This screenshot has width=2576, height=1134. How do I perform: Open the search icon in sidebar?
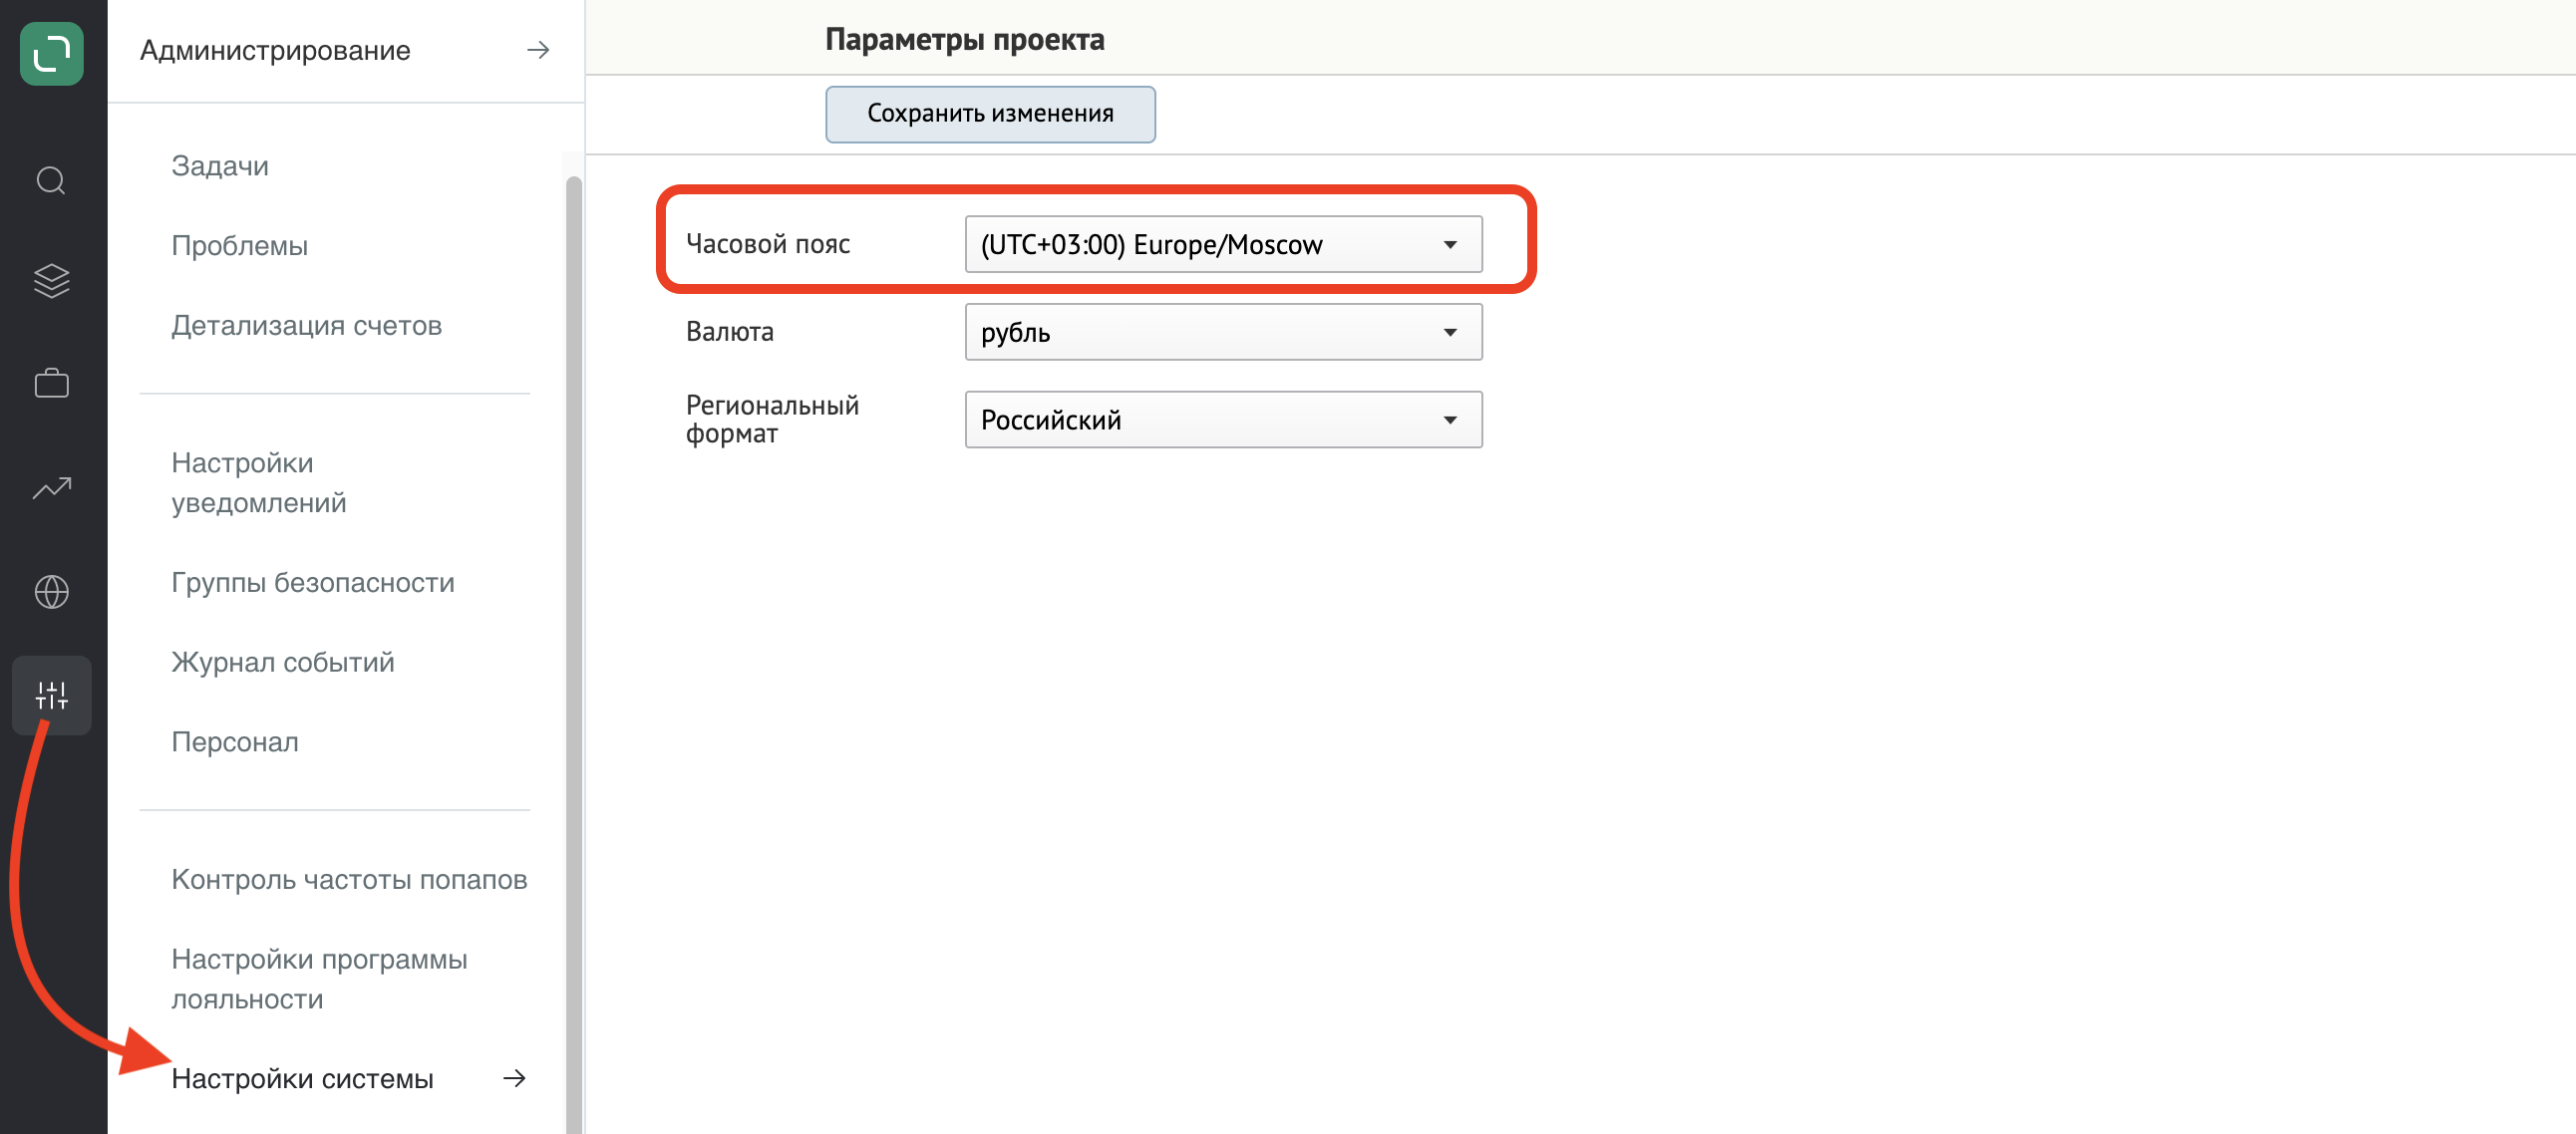pyautogui.click(x=51, y=181)
